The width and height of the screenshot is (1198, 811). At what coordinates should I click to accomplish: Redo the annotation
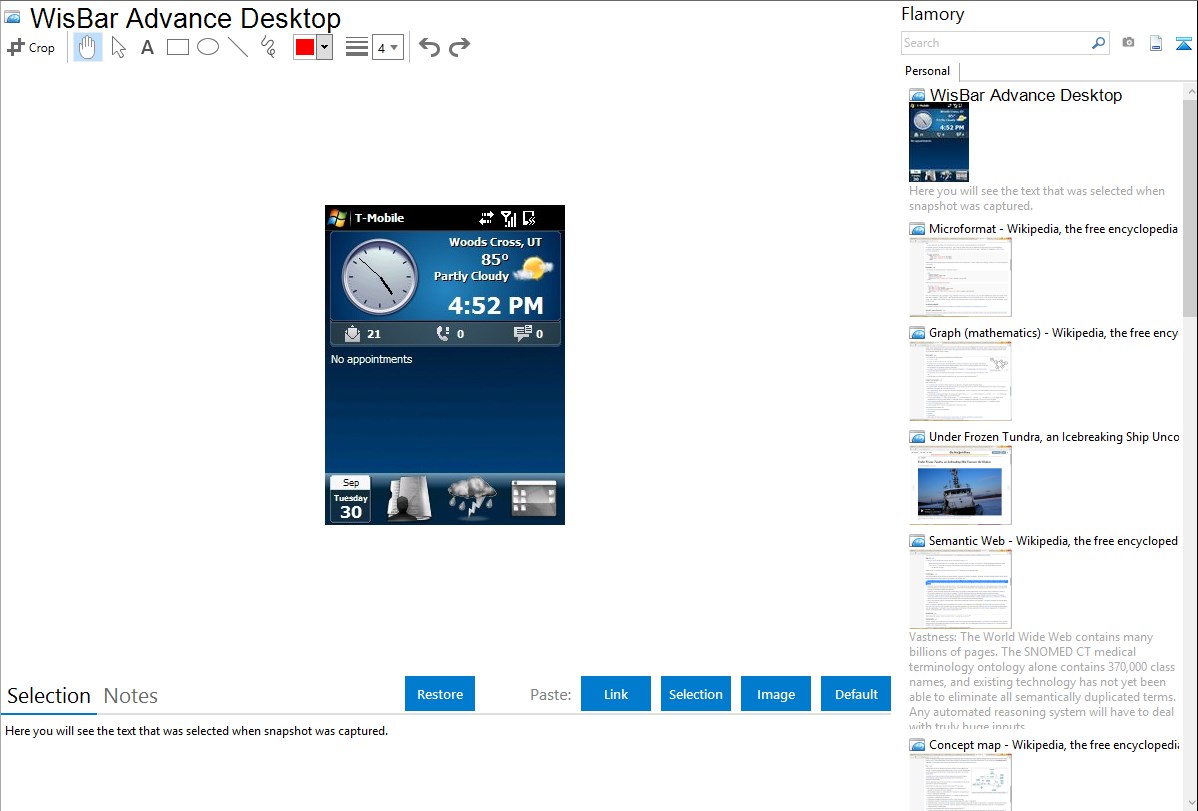459,47
